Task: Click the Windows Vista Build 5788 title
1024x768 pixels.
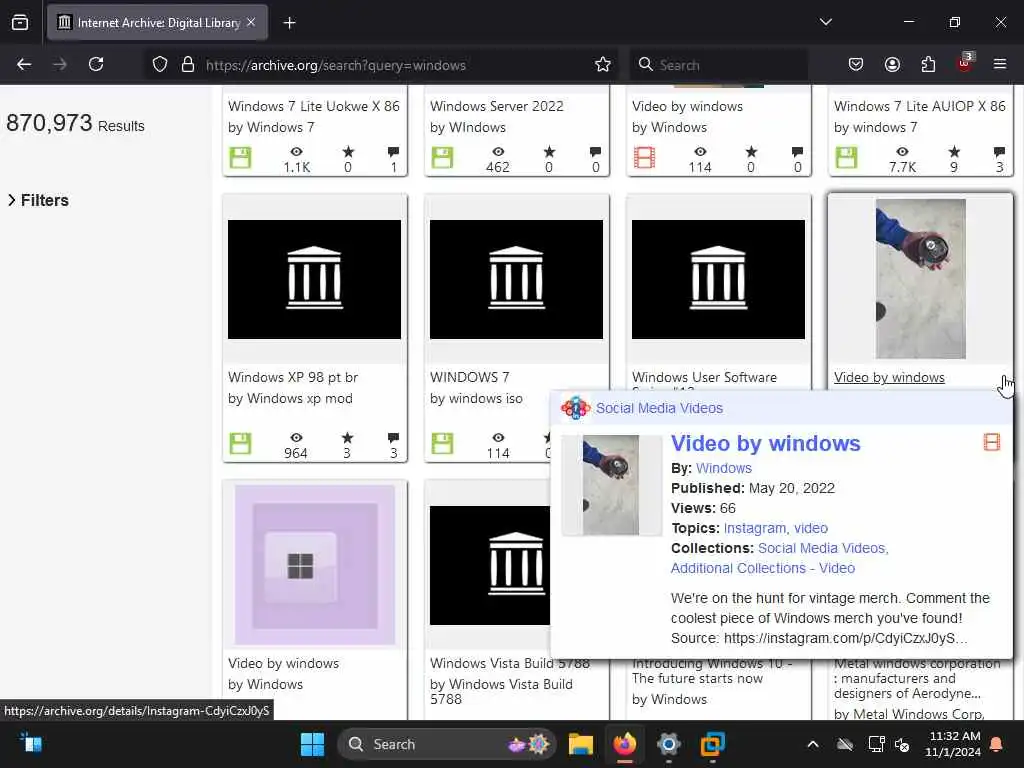Action: click(x=510, y=664)
